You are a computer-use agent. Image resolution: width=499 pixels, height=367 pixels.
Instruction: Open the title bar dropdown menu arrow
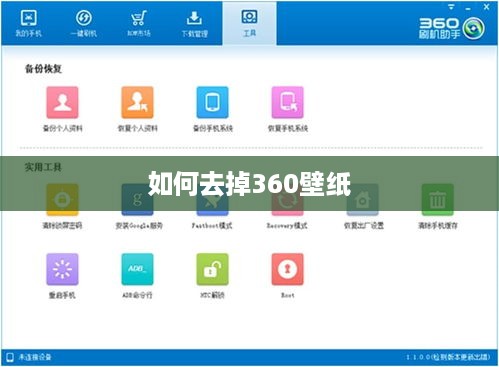click(451, 7)
